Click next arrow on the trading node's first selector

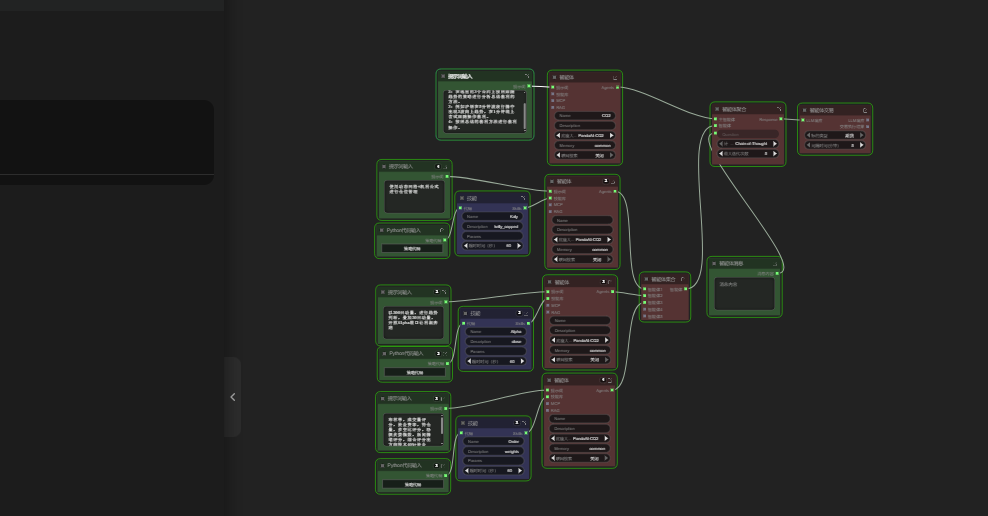point(861,135)
